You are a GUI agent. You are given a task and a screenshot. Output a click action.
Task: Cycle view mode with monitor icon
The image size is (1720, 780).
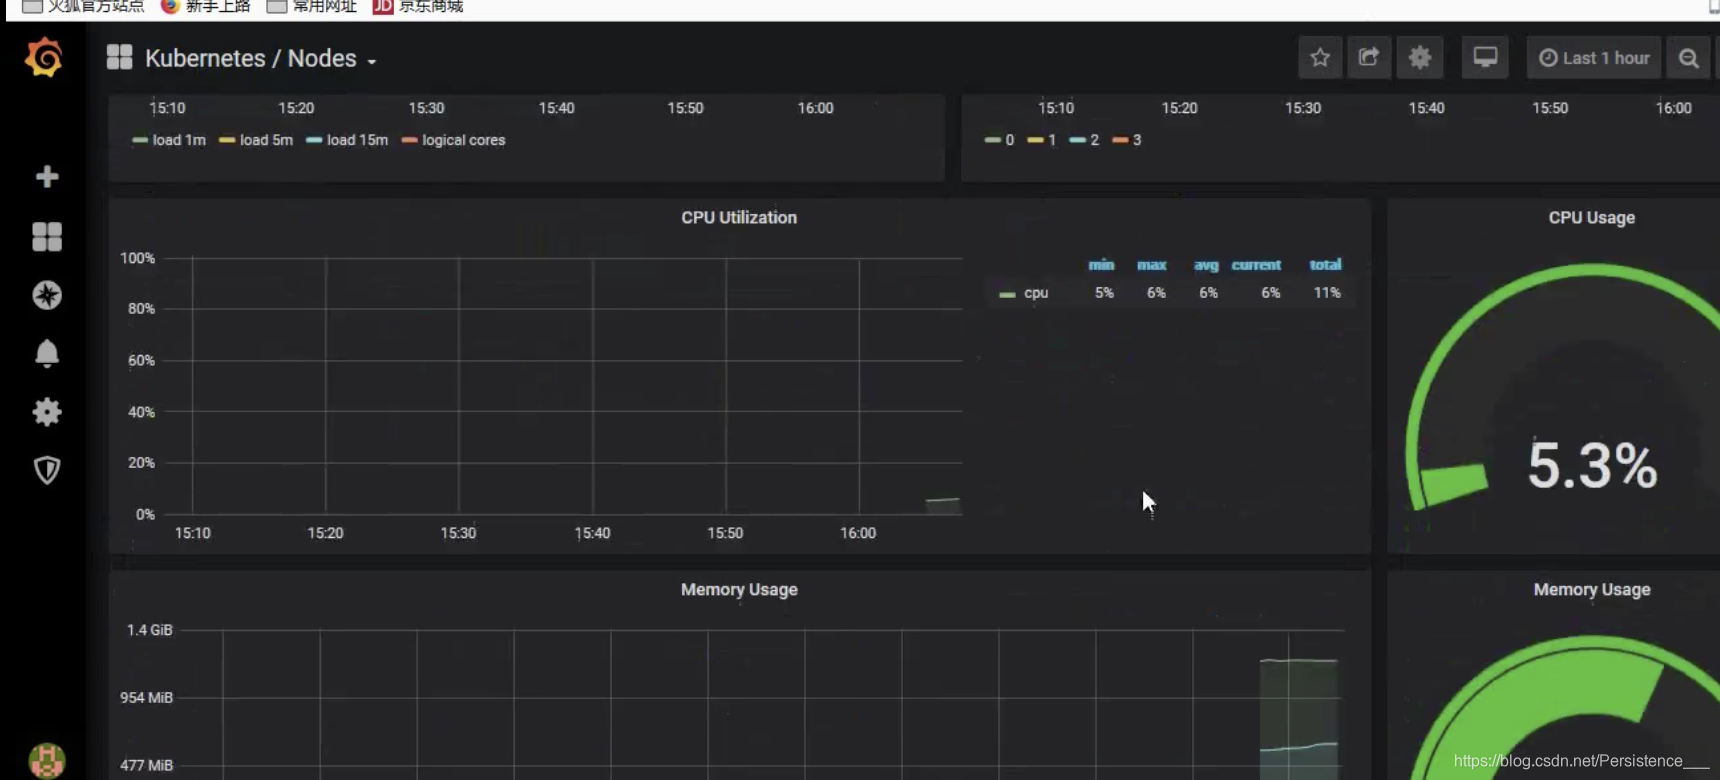(1485, 58)
